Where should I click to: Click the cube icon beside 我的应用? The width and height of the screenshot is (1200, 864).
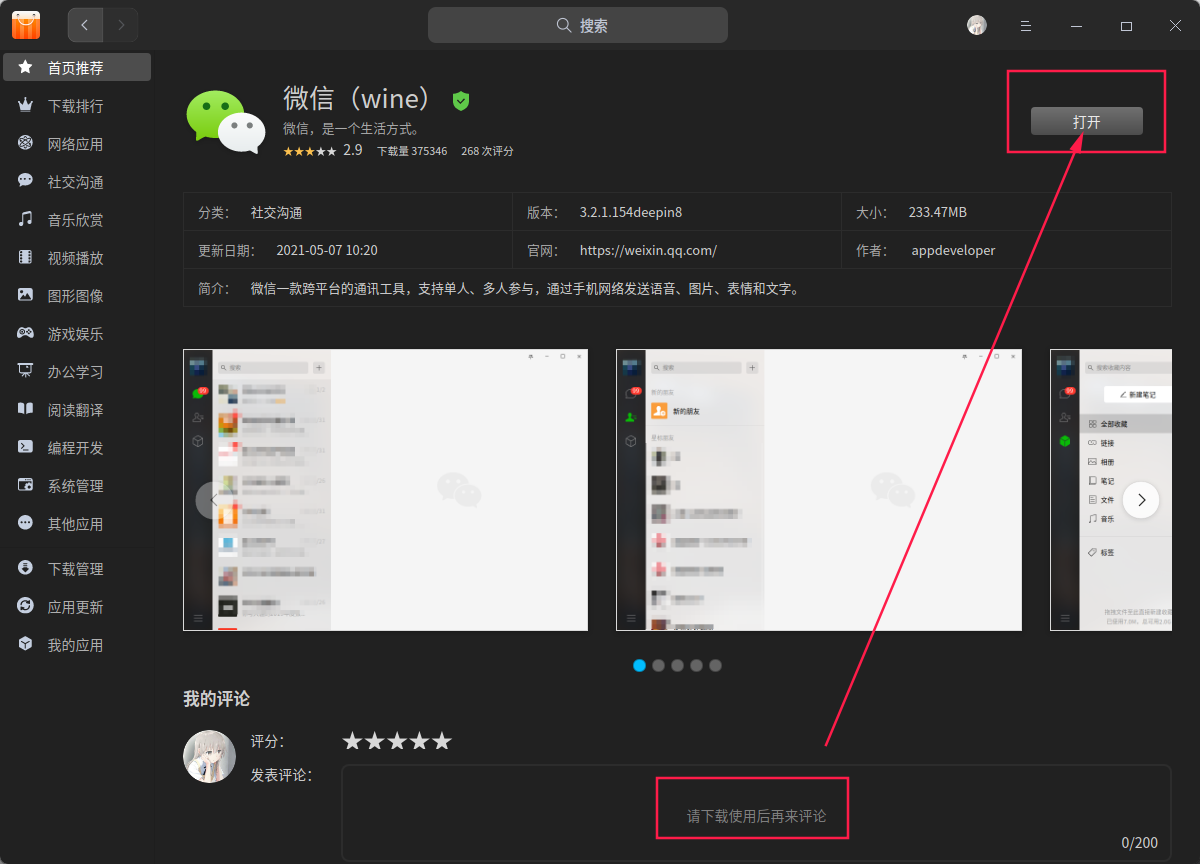coord(25,644)
